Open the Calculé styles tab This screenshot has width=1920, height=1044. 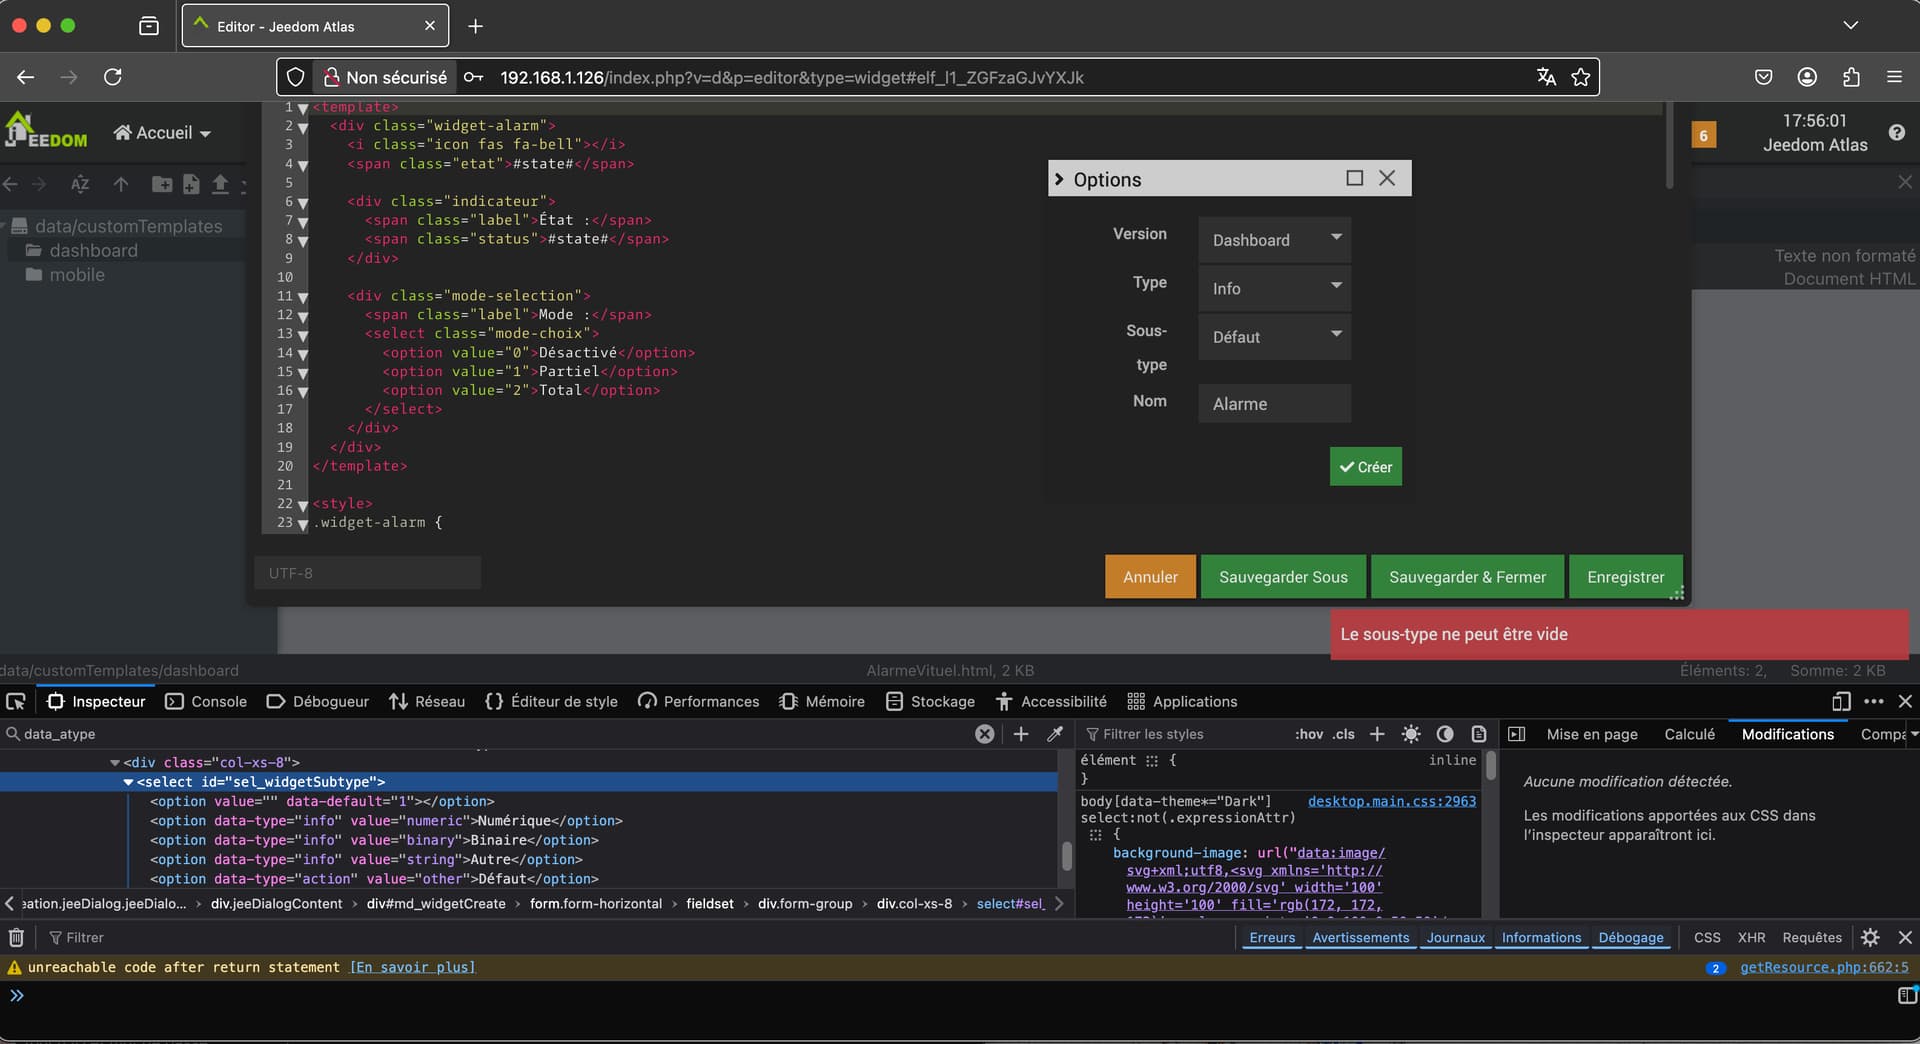coord(1689,734)
